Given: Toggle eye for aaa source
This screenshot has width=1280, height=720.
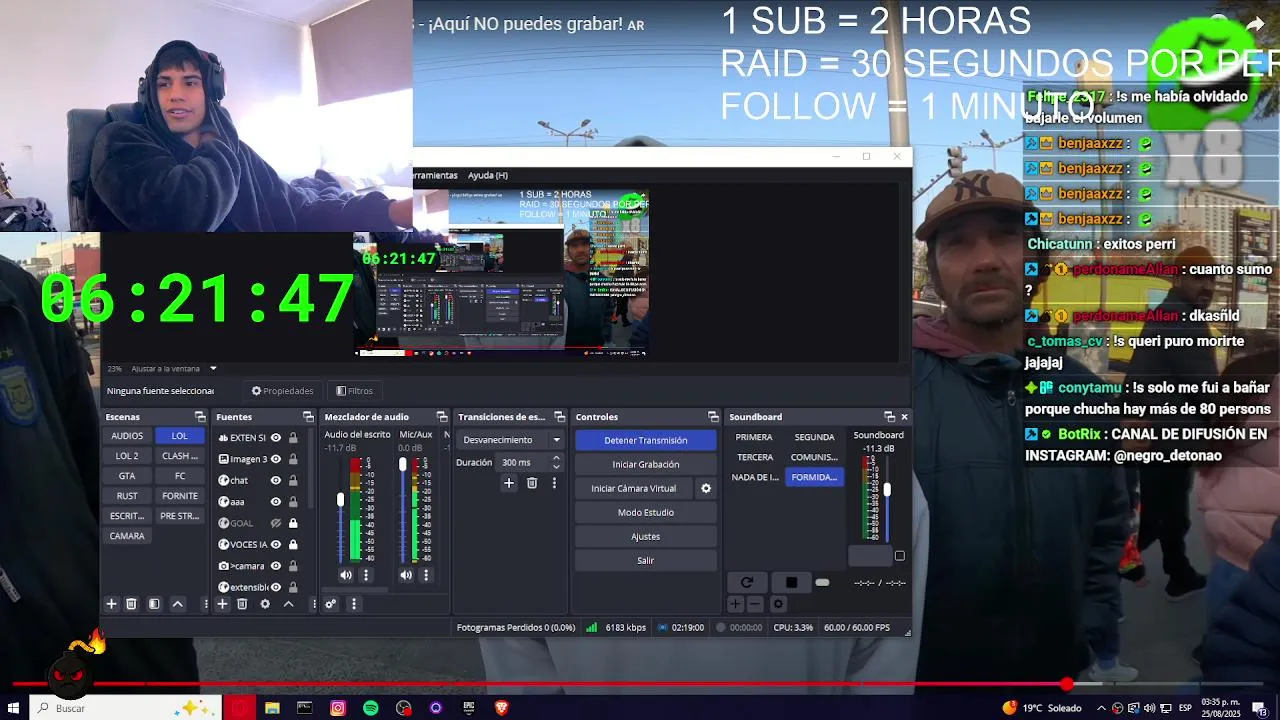Looking at the screenshot, I should [276, 501].
